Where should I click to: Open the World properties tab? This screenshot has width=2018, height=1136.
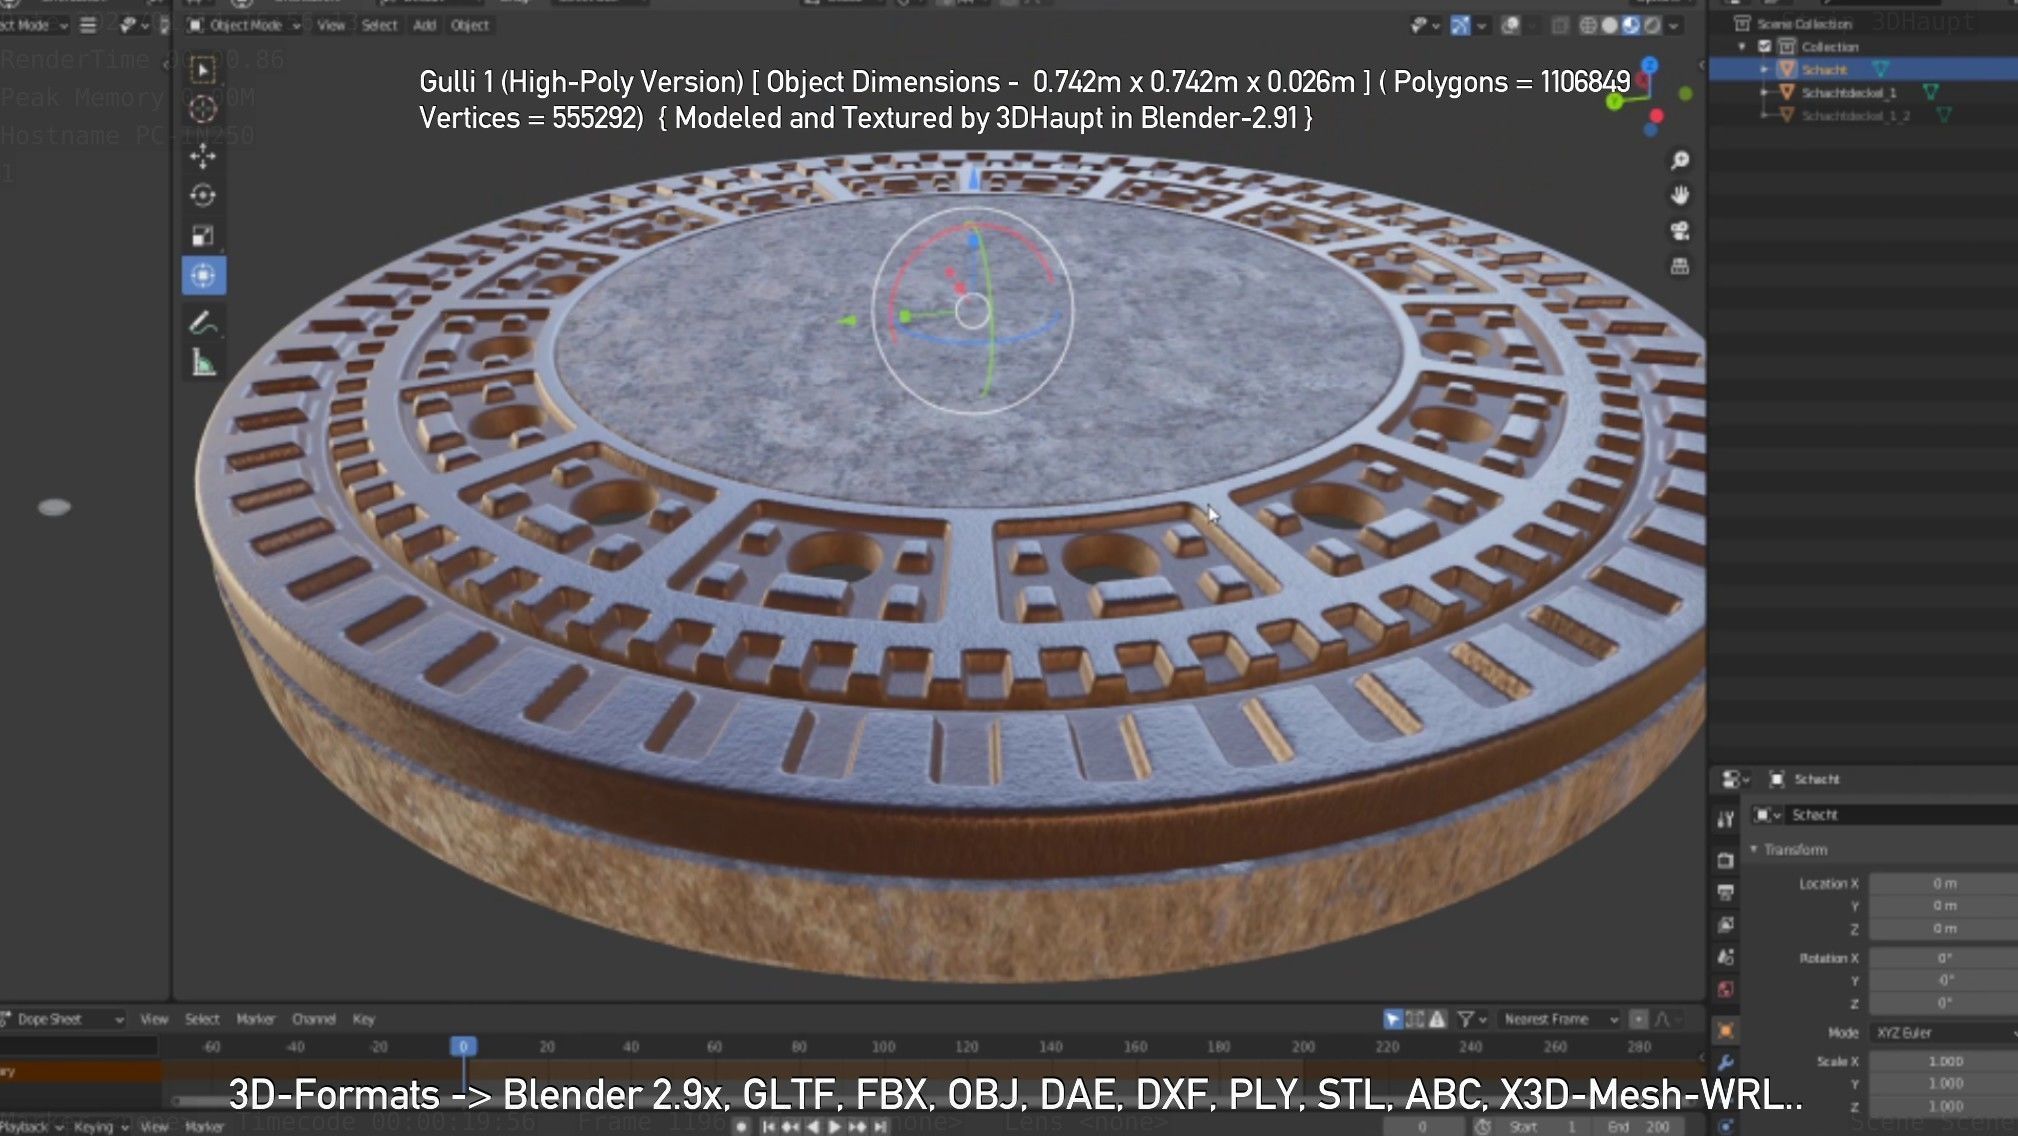coord(1726,989)
